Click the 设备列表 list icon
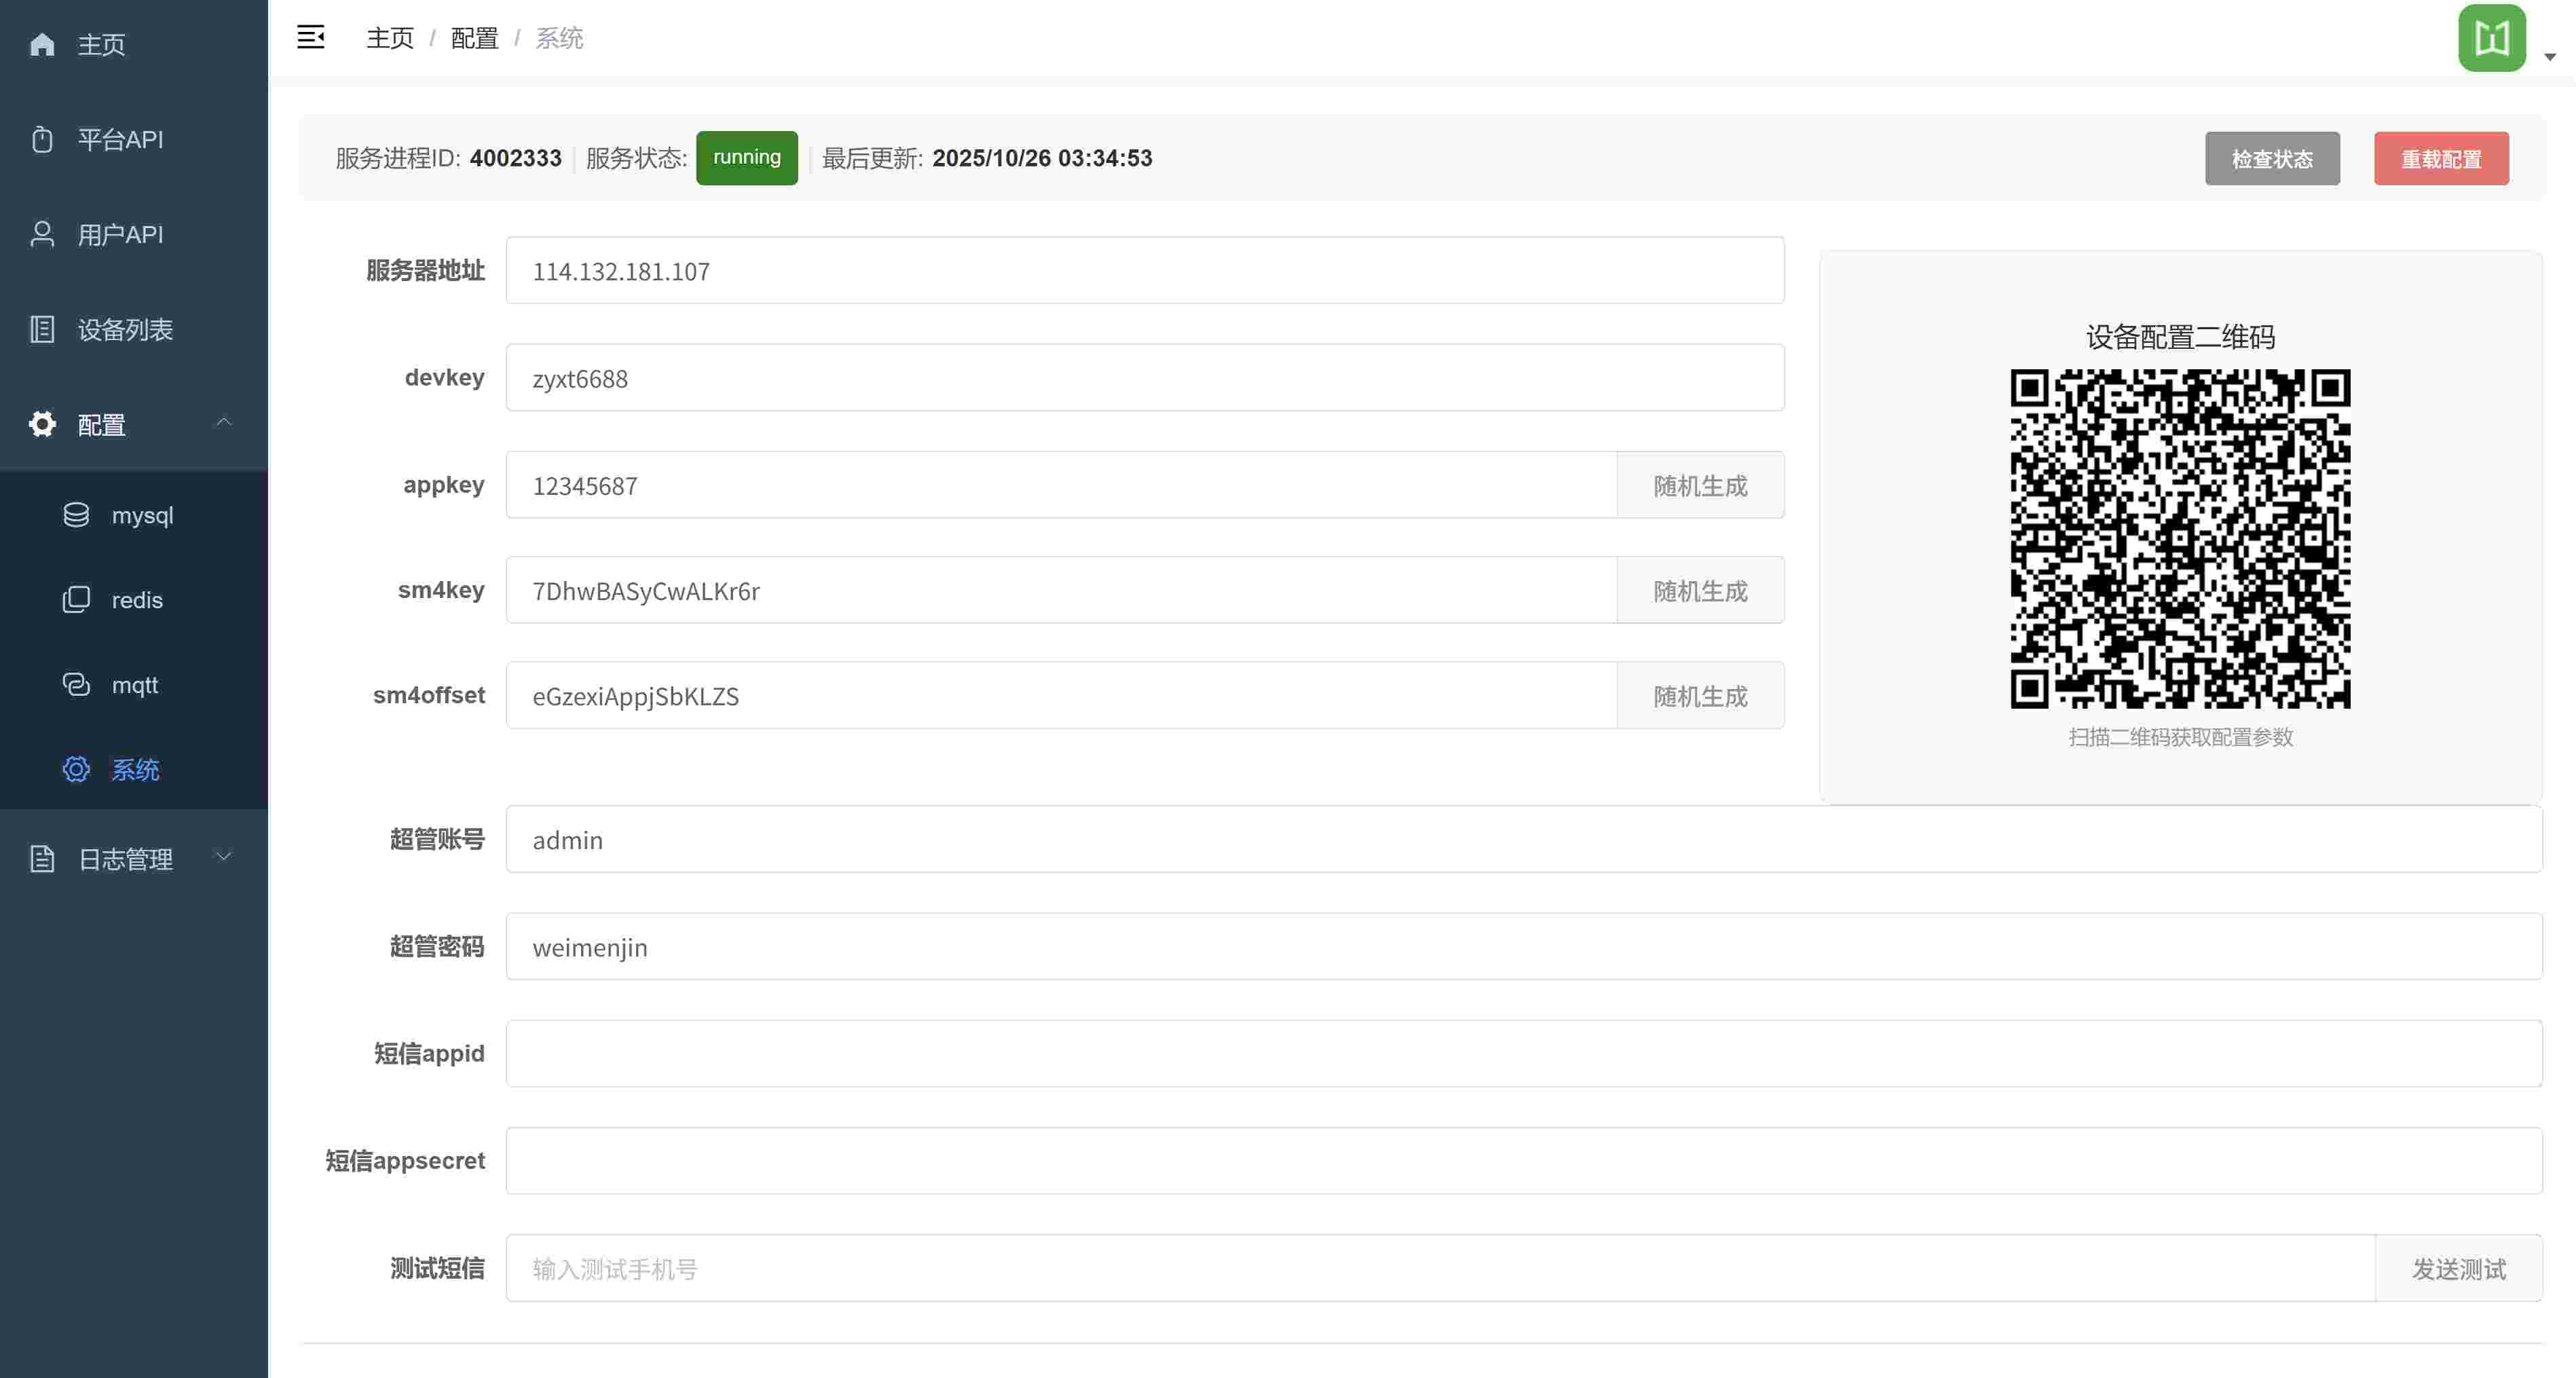Image resolution: width=2576 pixels, height=1378 pixels. click(x=42, y=329)
